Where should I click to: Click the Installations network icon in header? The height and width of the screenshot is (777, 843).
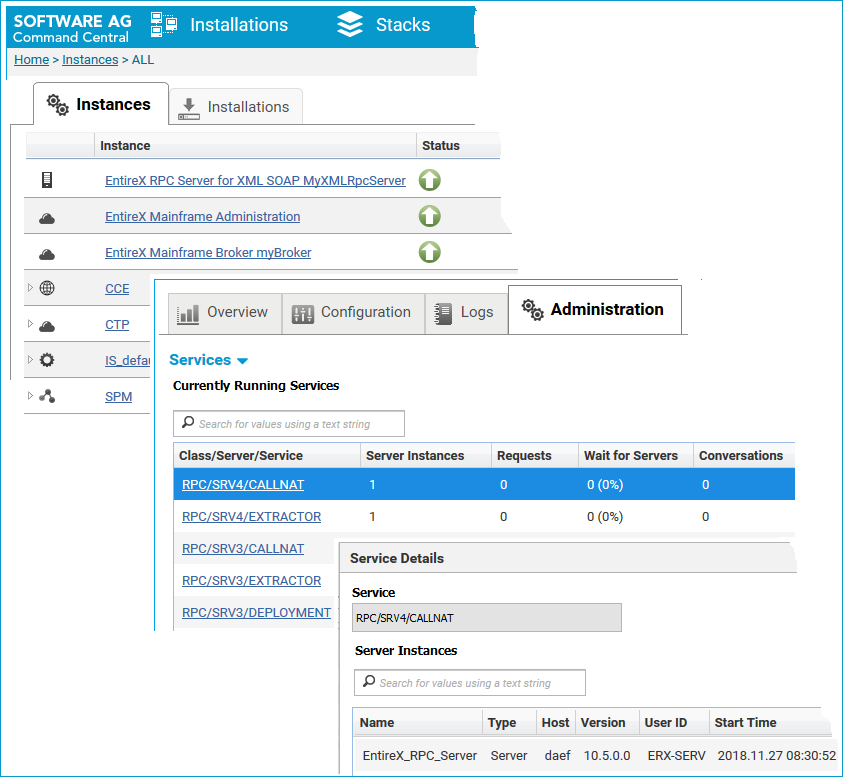[163, 25]
